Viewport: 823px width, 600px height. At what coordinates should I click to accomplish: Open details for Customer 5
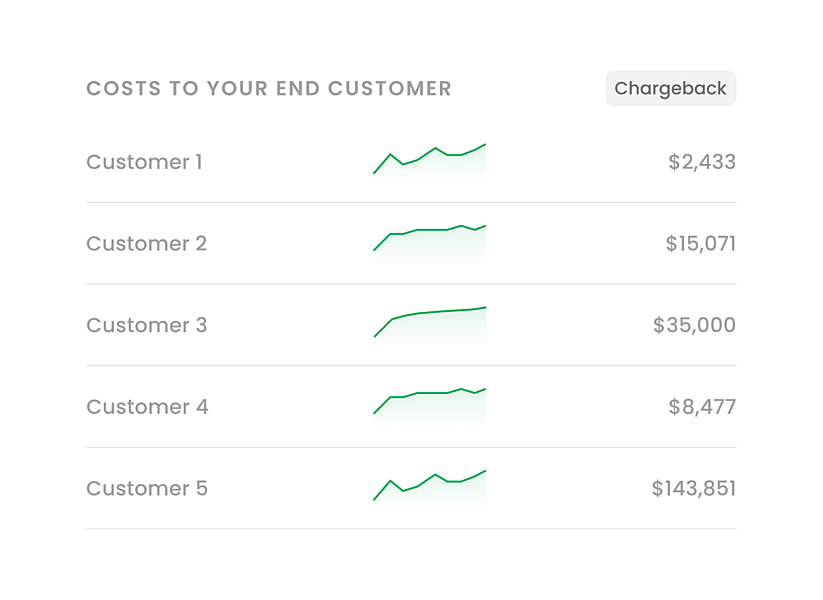146,488
